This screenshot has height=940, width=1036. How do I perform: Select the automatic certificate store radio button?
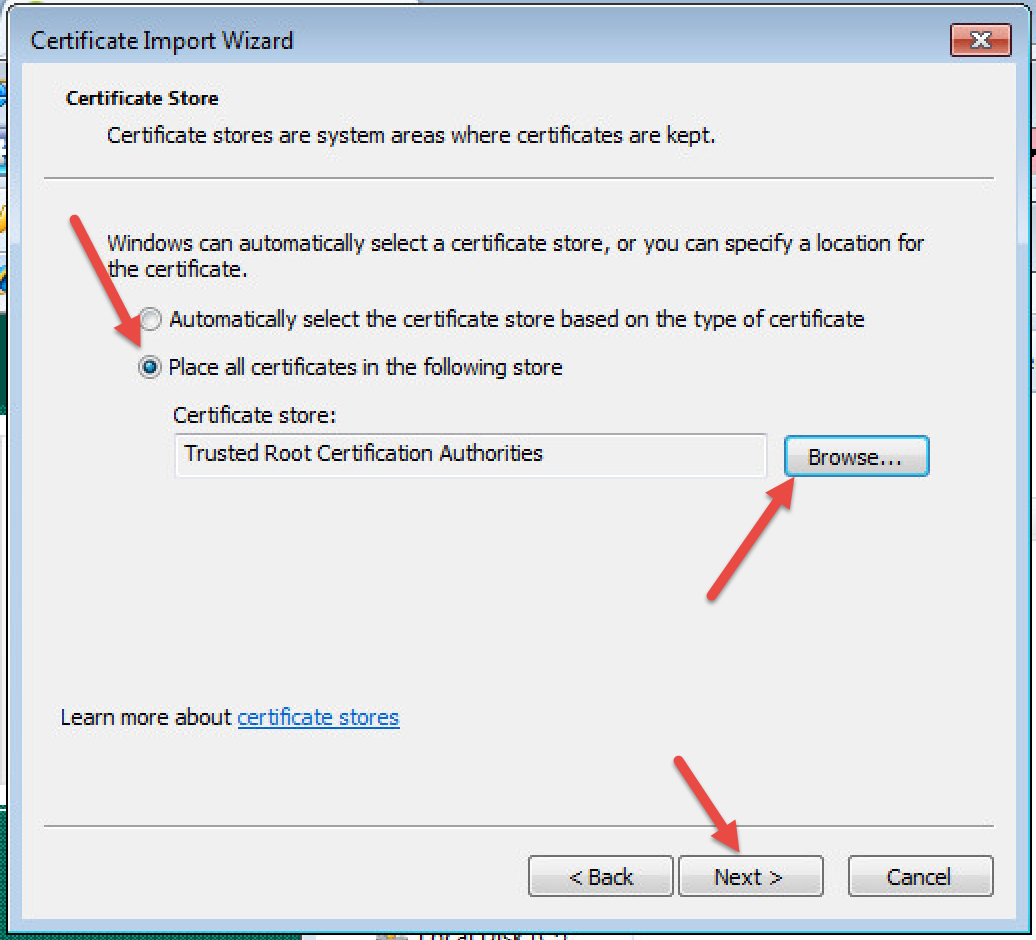pos(150,320)
